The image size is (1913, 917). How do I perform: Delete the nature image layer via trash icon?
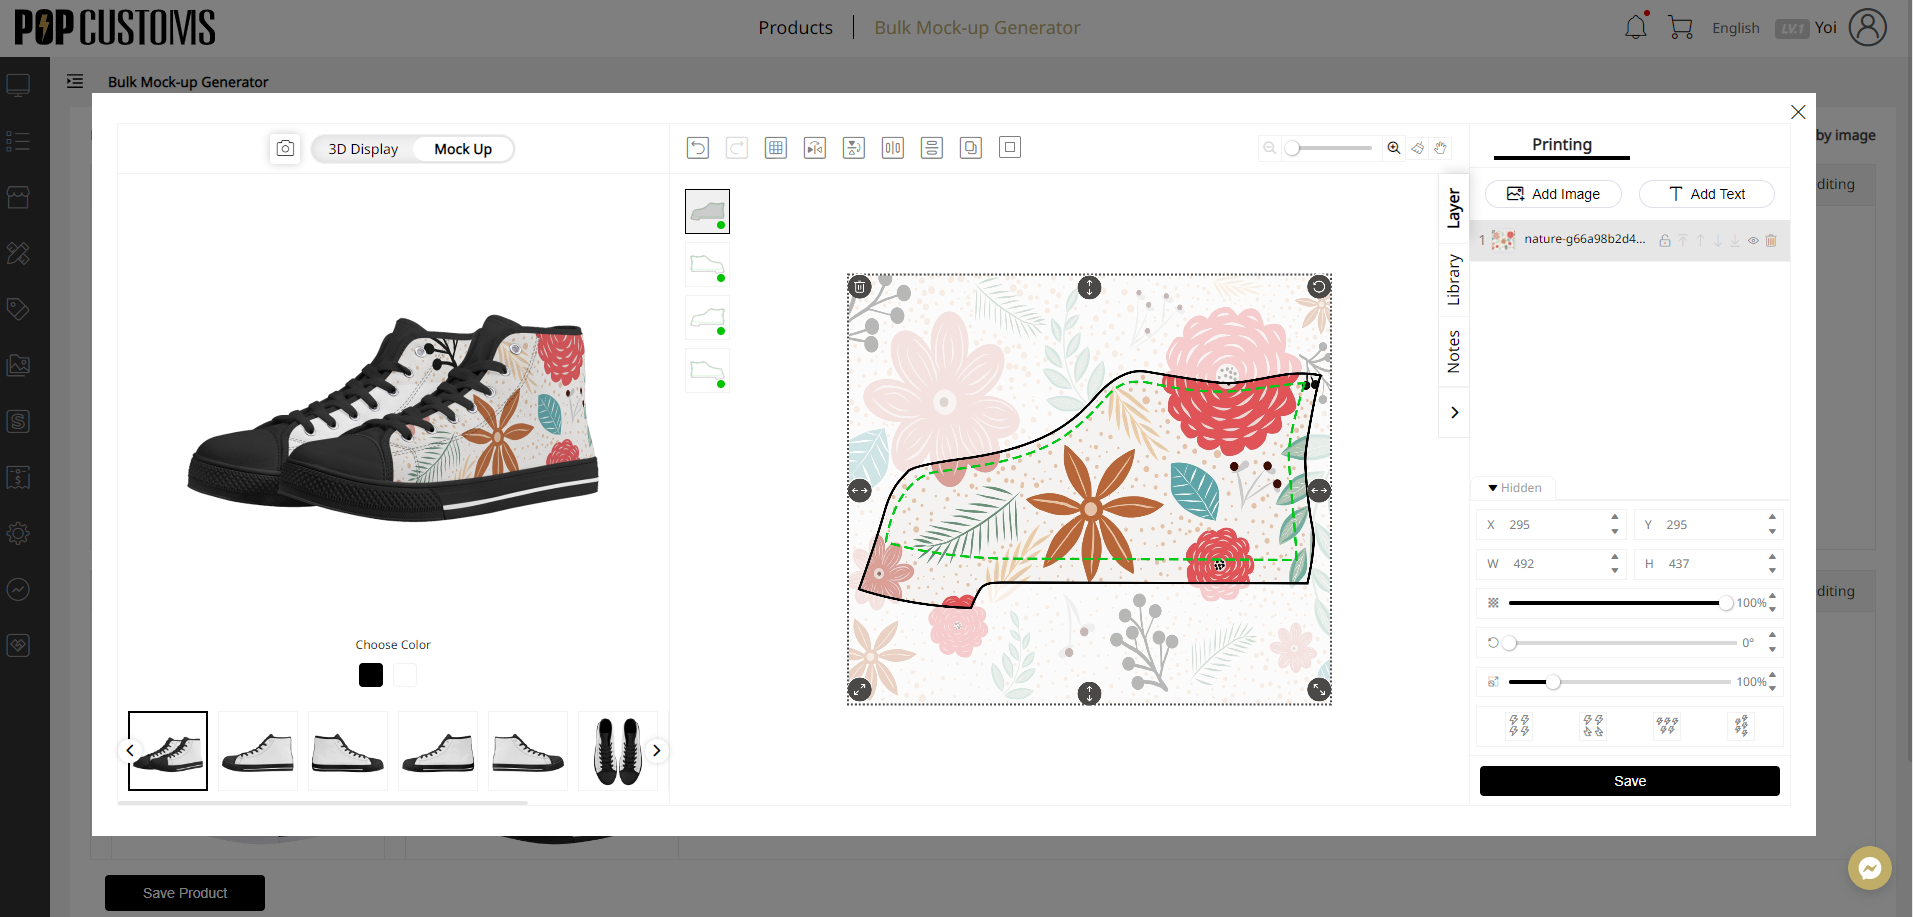click(1771, 240)
